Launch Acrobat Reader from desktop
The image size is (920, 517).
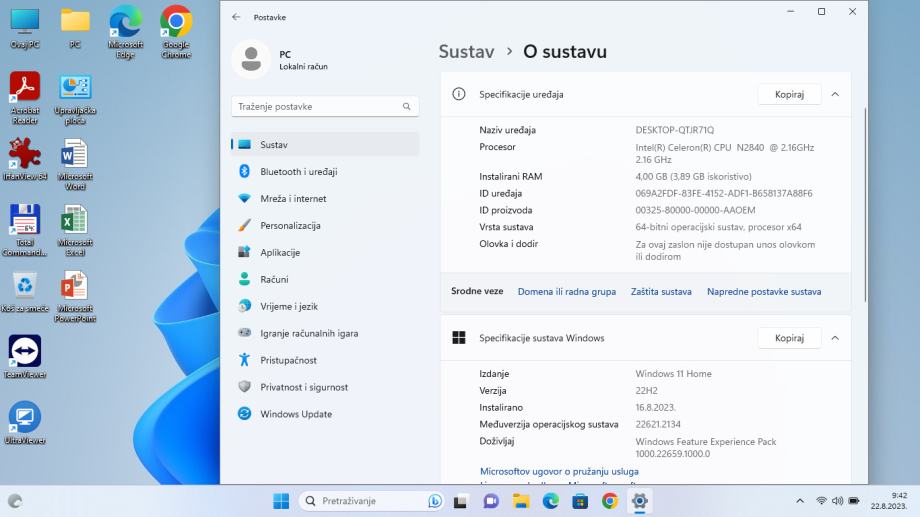pyautogui.click(x=24, y=93)
